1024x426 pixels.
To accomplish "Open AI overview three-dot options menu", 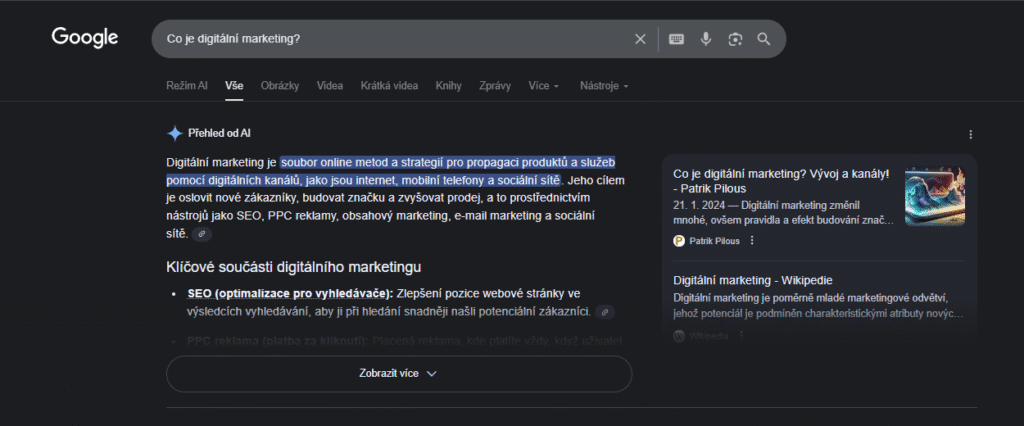I will (970, 134).
